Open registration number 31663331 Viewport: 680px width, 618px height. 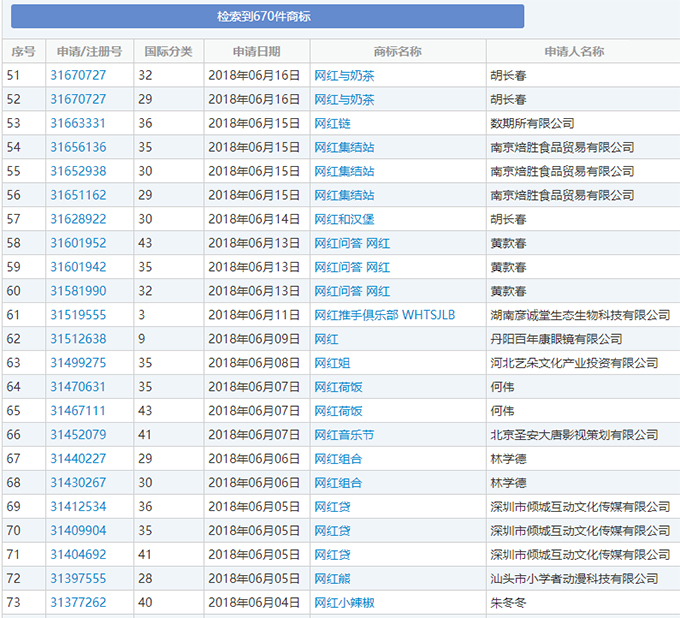pos(78,123)
